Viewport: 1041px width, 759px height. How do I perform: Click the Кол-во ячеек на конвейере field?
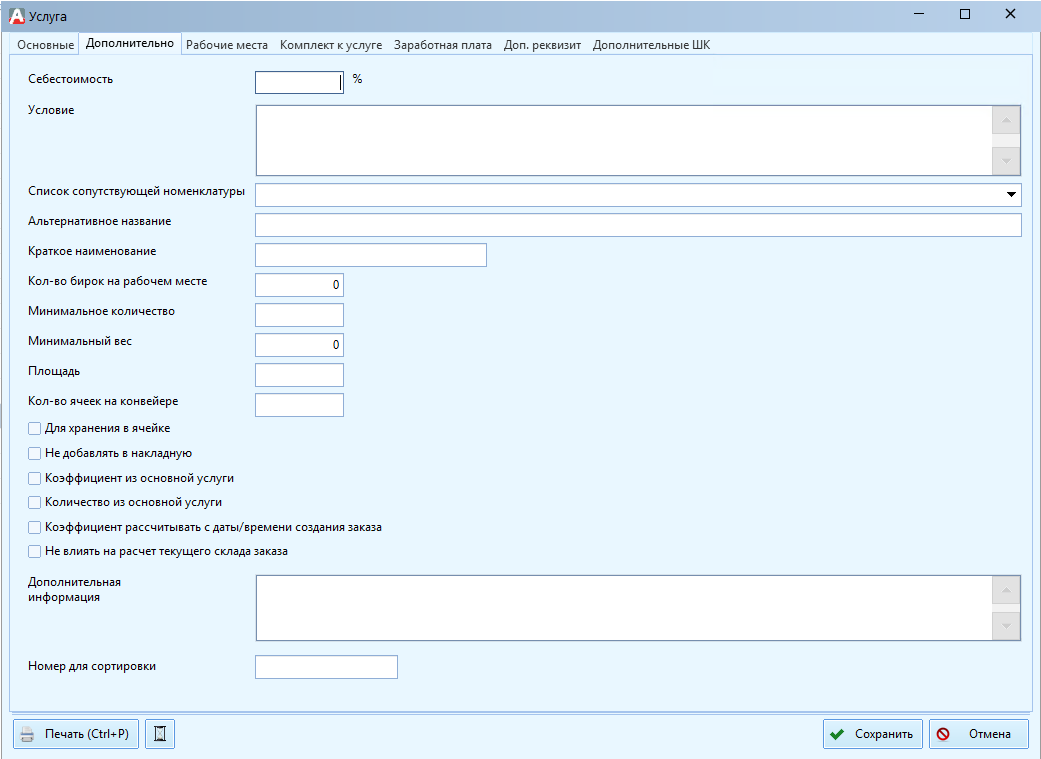point(299,405)
